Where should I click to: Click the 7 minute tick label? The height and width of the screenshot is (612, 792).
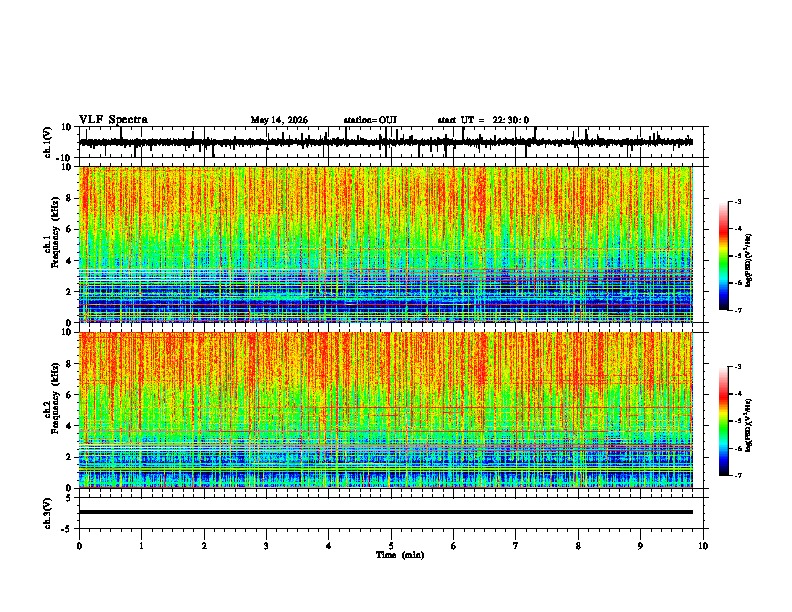tap(516, 546)
